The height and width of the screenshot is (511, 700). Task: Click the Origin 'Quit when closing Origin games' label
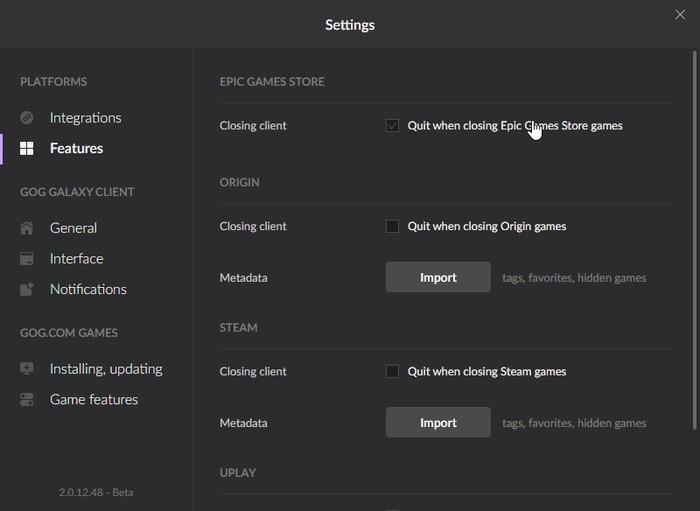pos(487,226)
